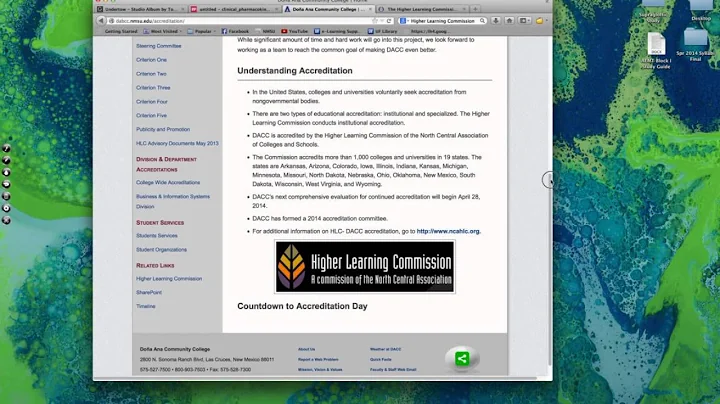720x404 pixels.
Task: Open Steering Committee sidebar link
Action: click(158, 46)
